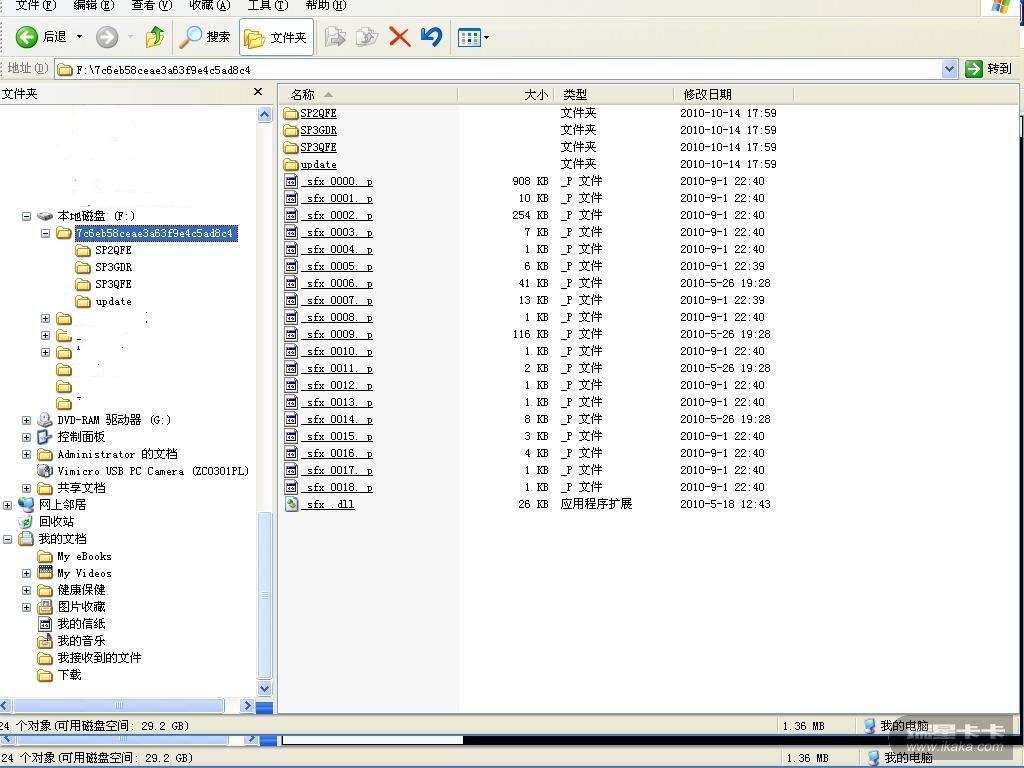The width and height of the screenshot is (1024, 768).
Task: Select the SP3GDR folder in file list
Action: point(318,130)
